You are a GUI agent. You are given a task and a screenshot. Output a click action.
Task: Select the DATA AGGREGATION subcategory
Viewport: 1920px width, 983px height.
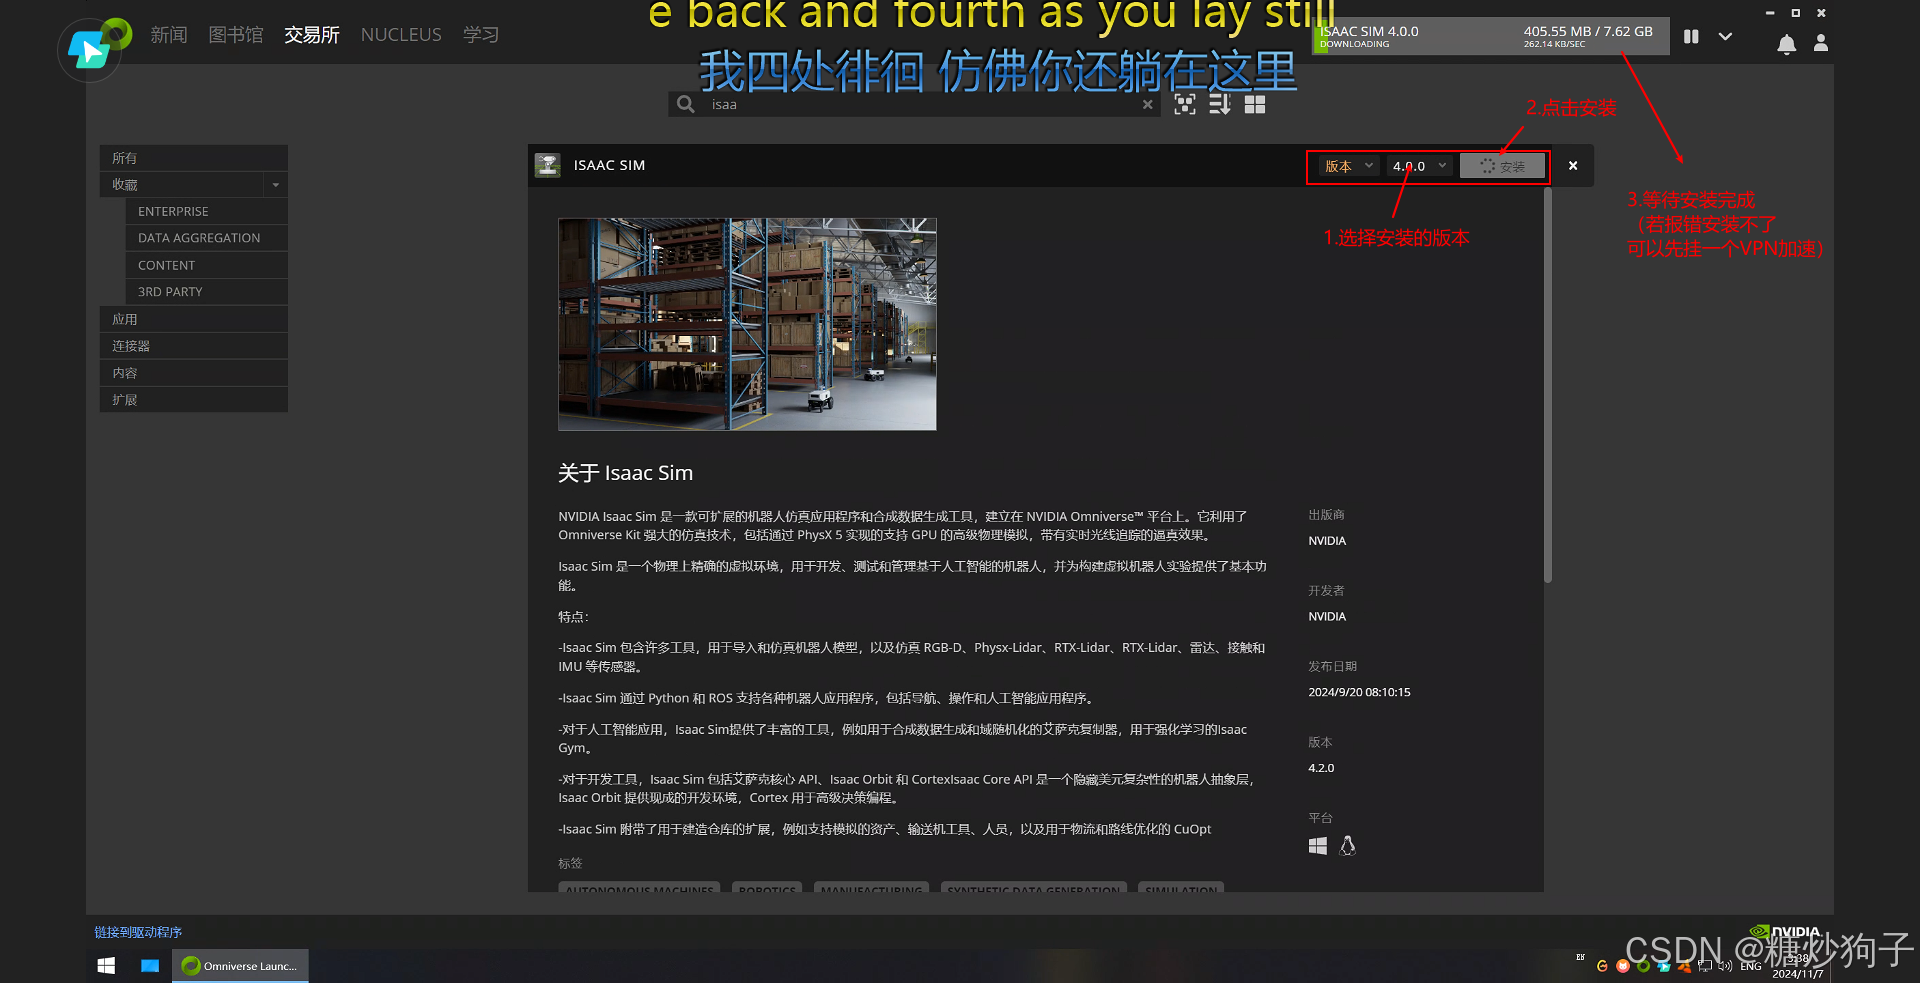tap(207, 238)
